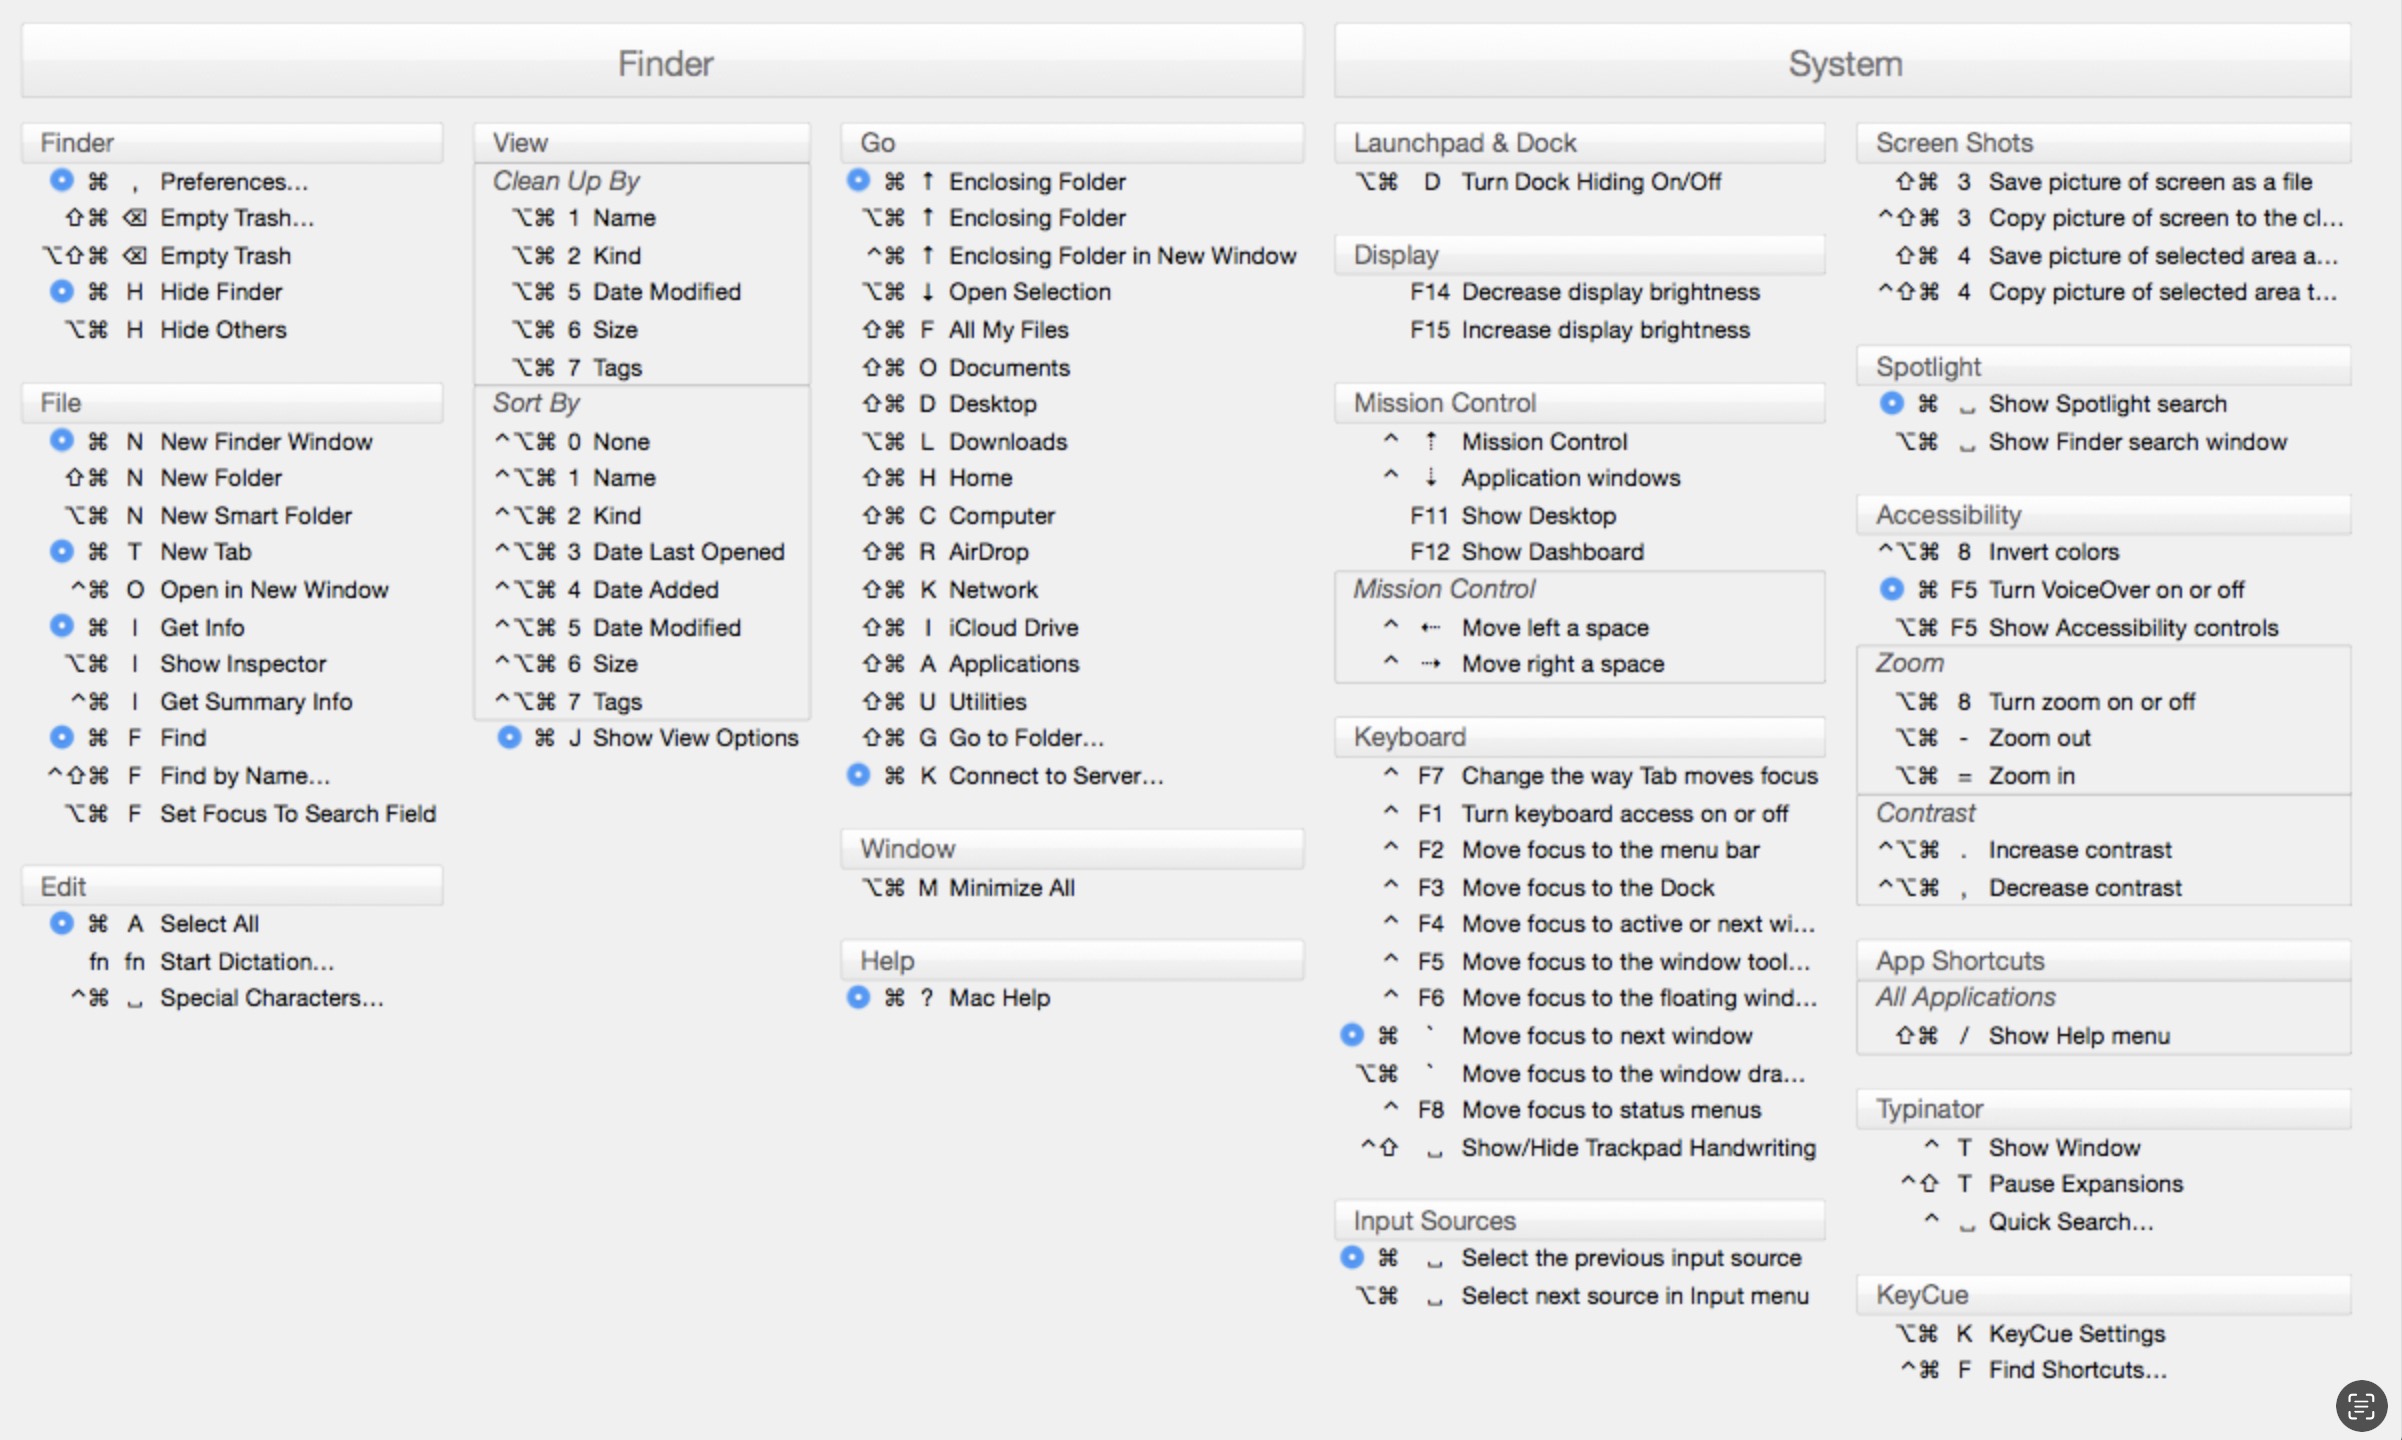Click the blue dot beside Turn VoiceOver on or off
Screen dimensions: 2402x1440
[x=1891, y=589]
